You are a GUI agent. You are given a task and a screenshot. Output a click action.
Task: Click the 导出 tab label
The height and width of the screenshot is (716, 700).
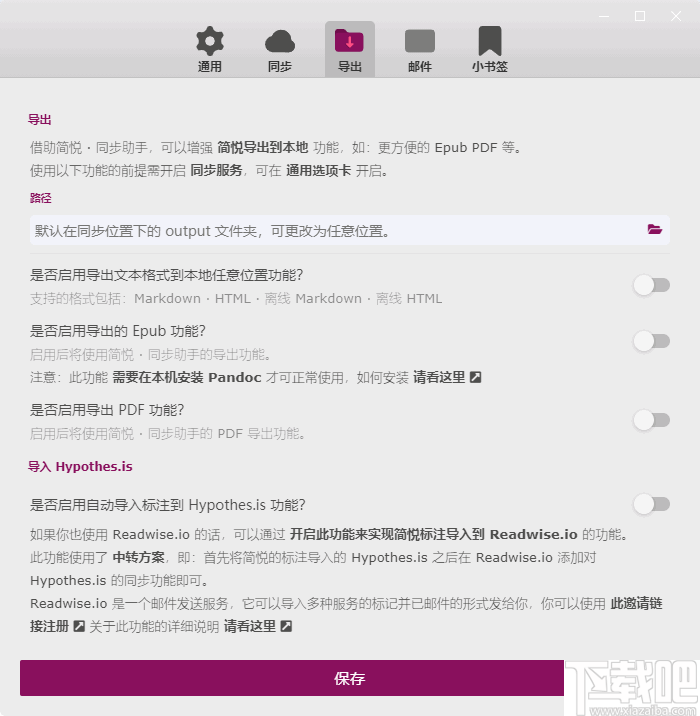click(349, 67)
